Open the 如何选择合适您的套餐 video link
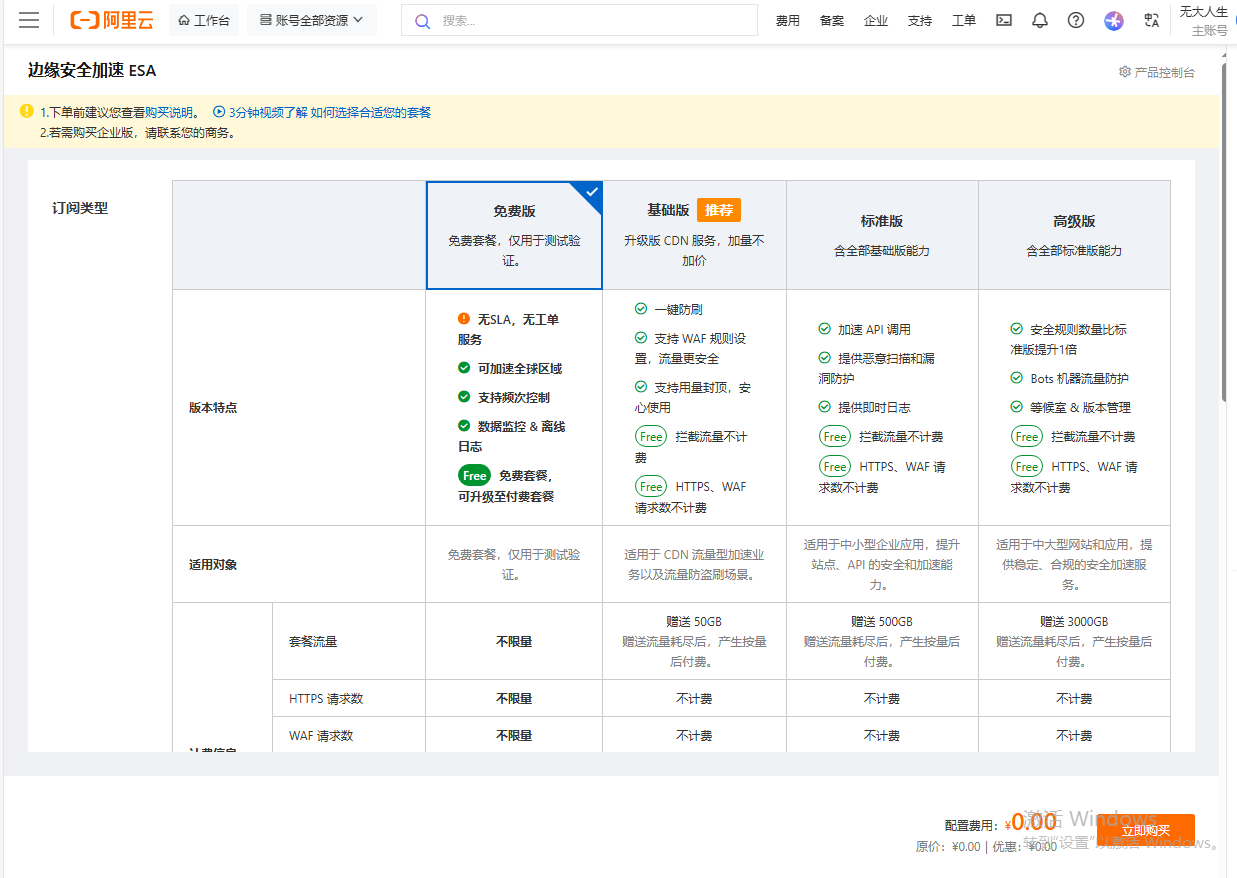Viewport: 1237px width, 878px height. pos(370,113)
